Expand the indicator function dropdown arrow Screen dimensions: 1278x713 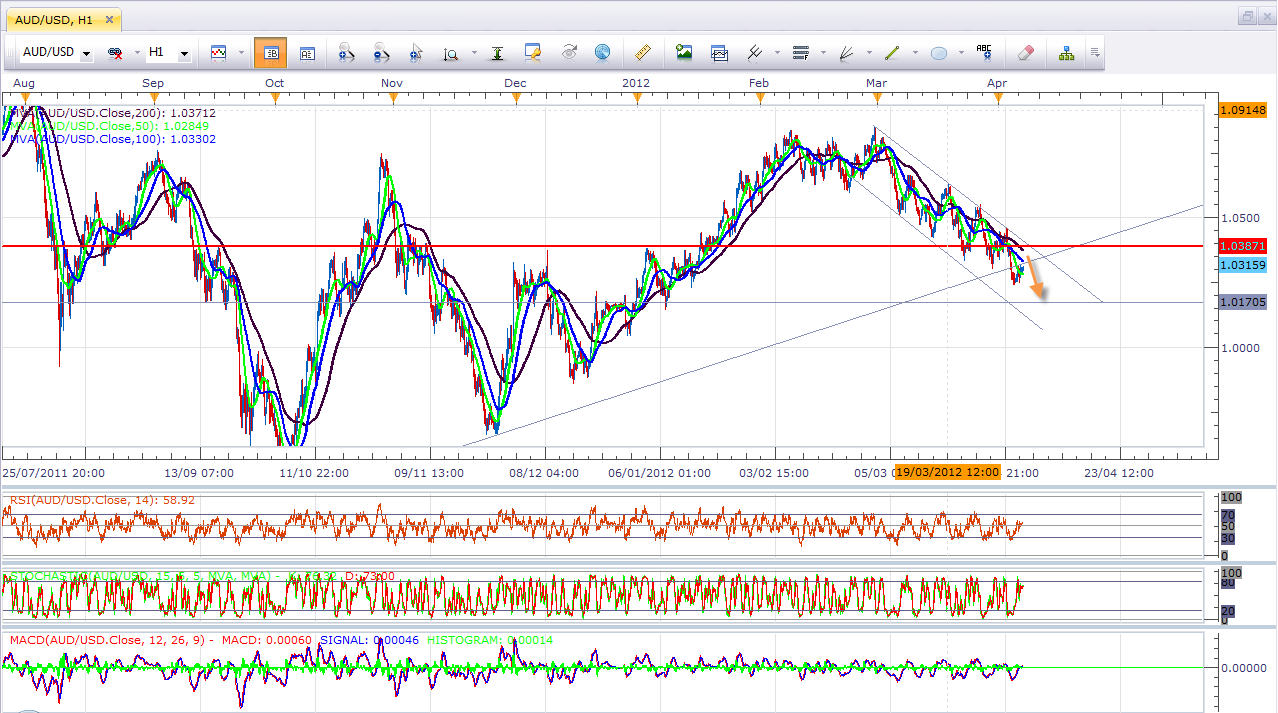776,53
